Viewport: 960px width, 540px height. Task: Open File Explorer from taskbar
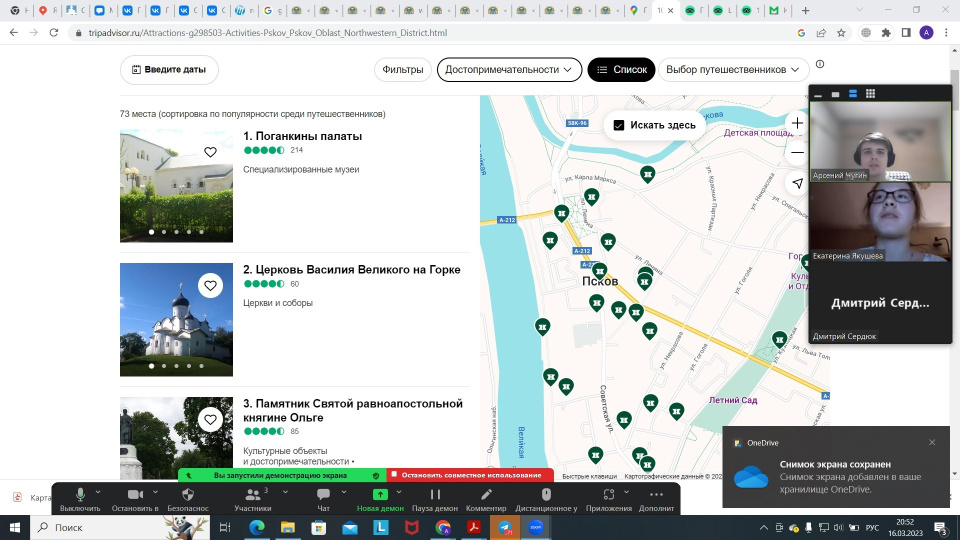pos(288,527)
